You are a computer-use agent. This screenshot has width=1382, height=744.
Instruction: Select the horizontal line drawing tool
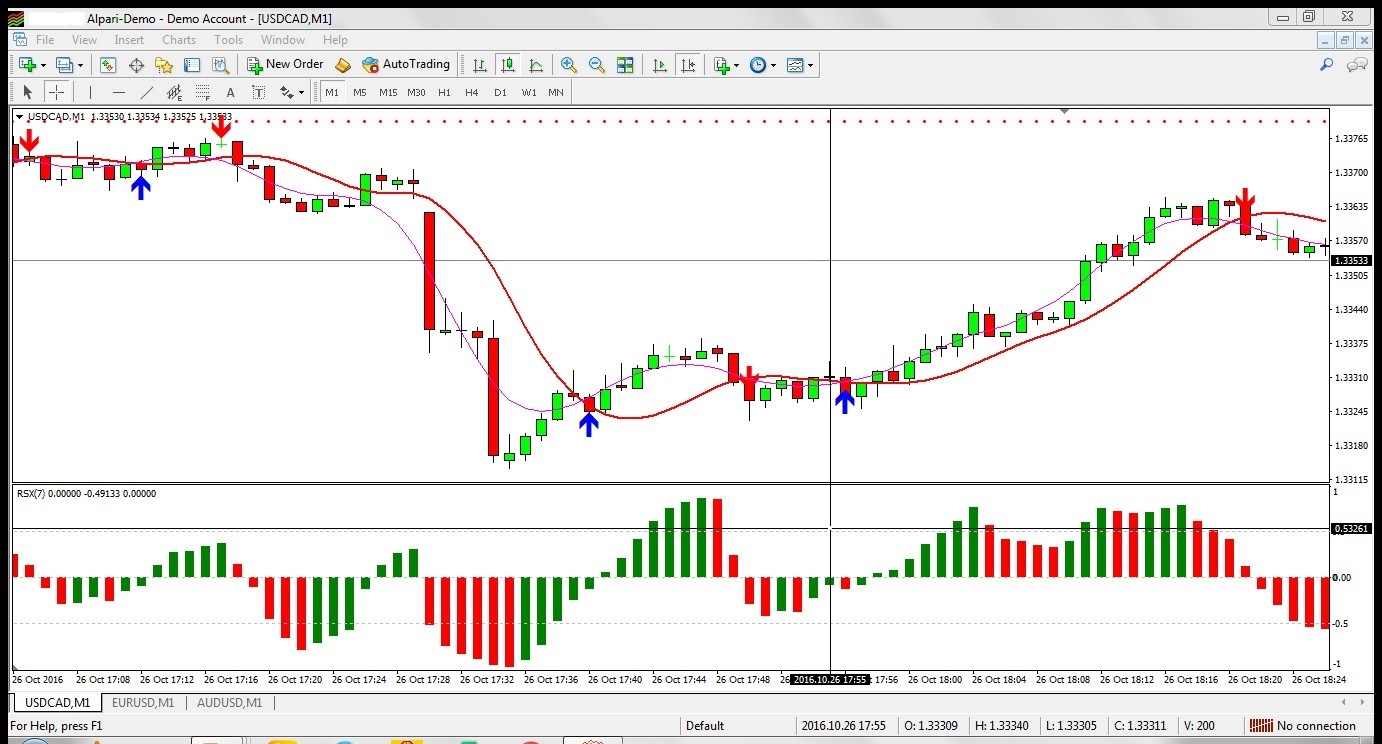coord(118,92)
